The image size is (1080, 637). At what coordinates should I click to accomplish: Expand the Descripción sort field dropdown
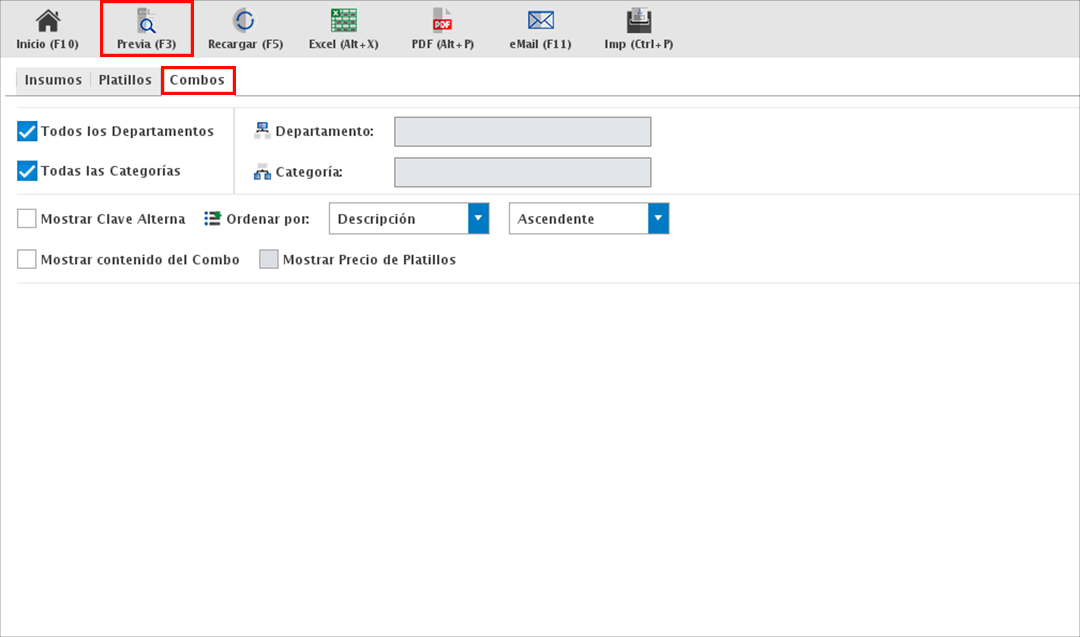coord(478,219)
